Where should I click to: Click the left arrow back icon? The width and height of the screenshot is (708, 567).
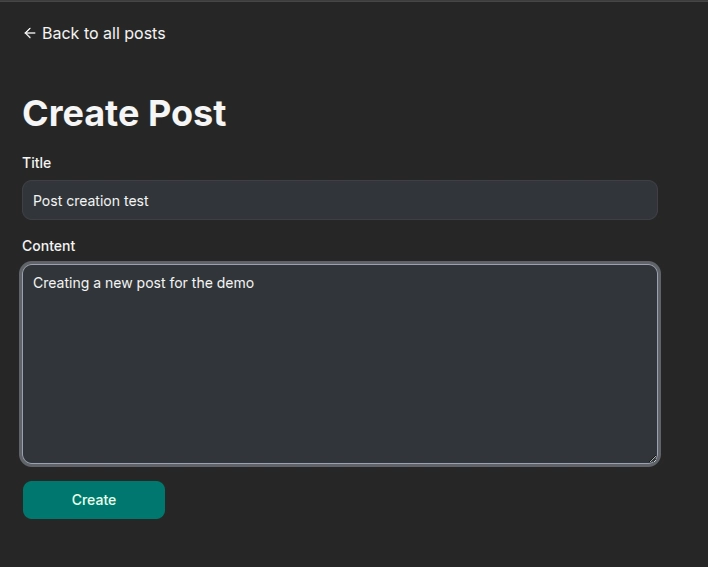[x=29, y=33]
